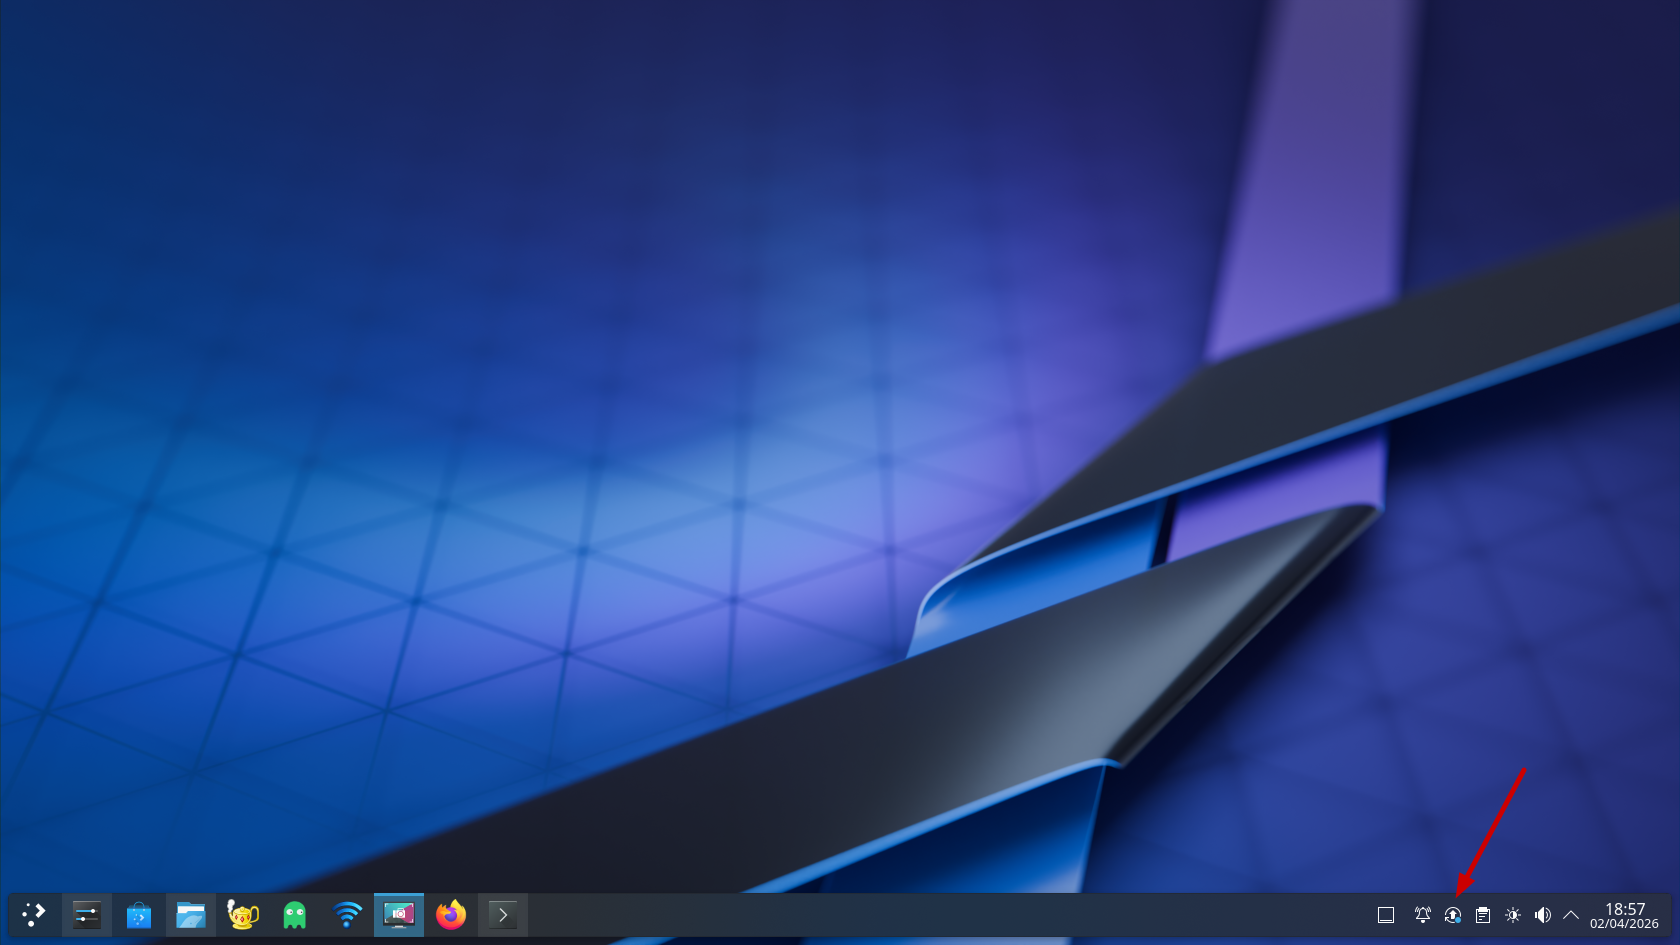Show clipboard history from system tray
Screen dimensions: 1680x945
[1483, 915]
